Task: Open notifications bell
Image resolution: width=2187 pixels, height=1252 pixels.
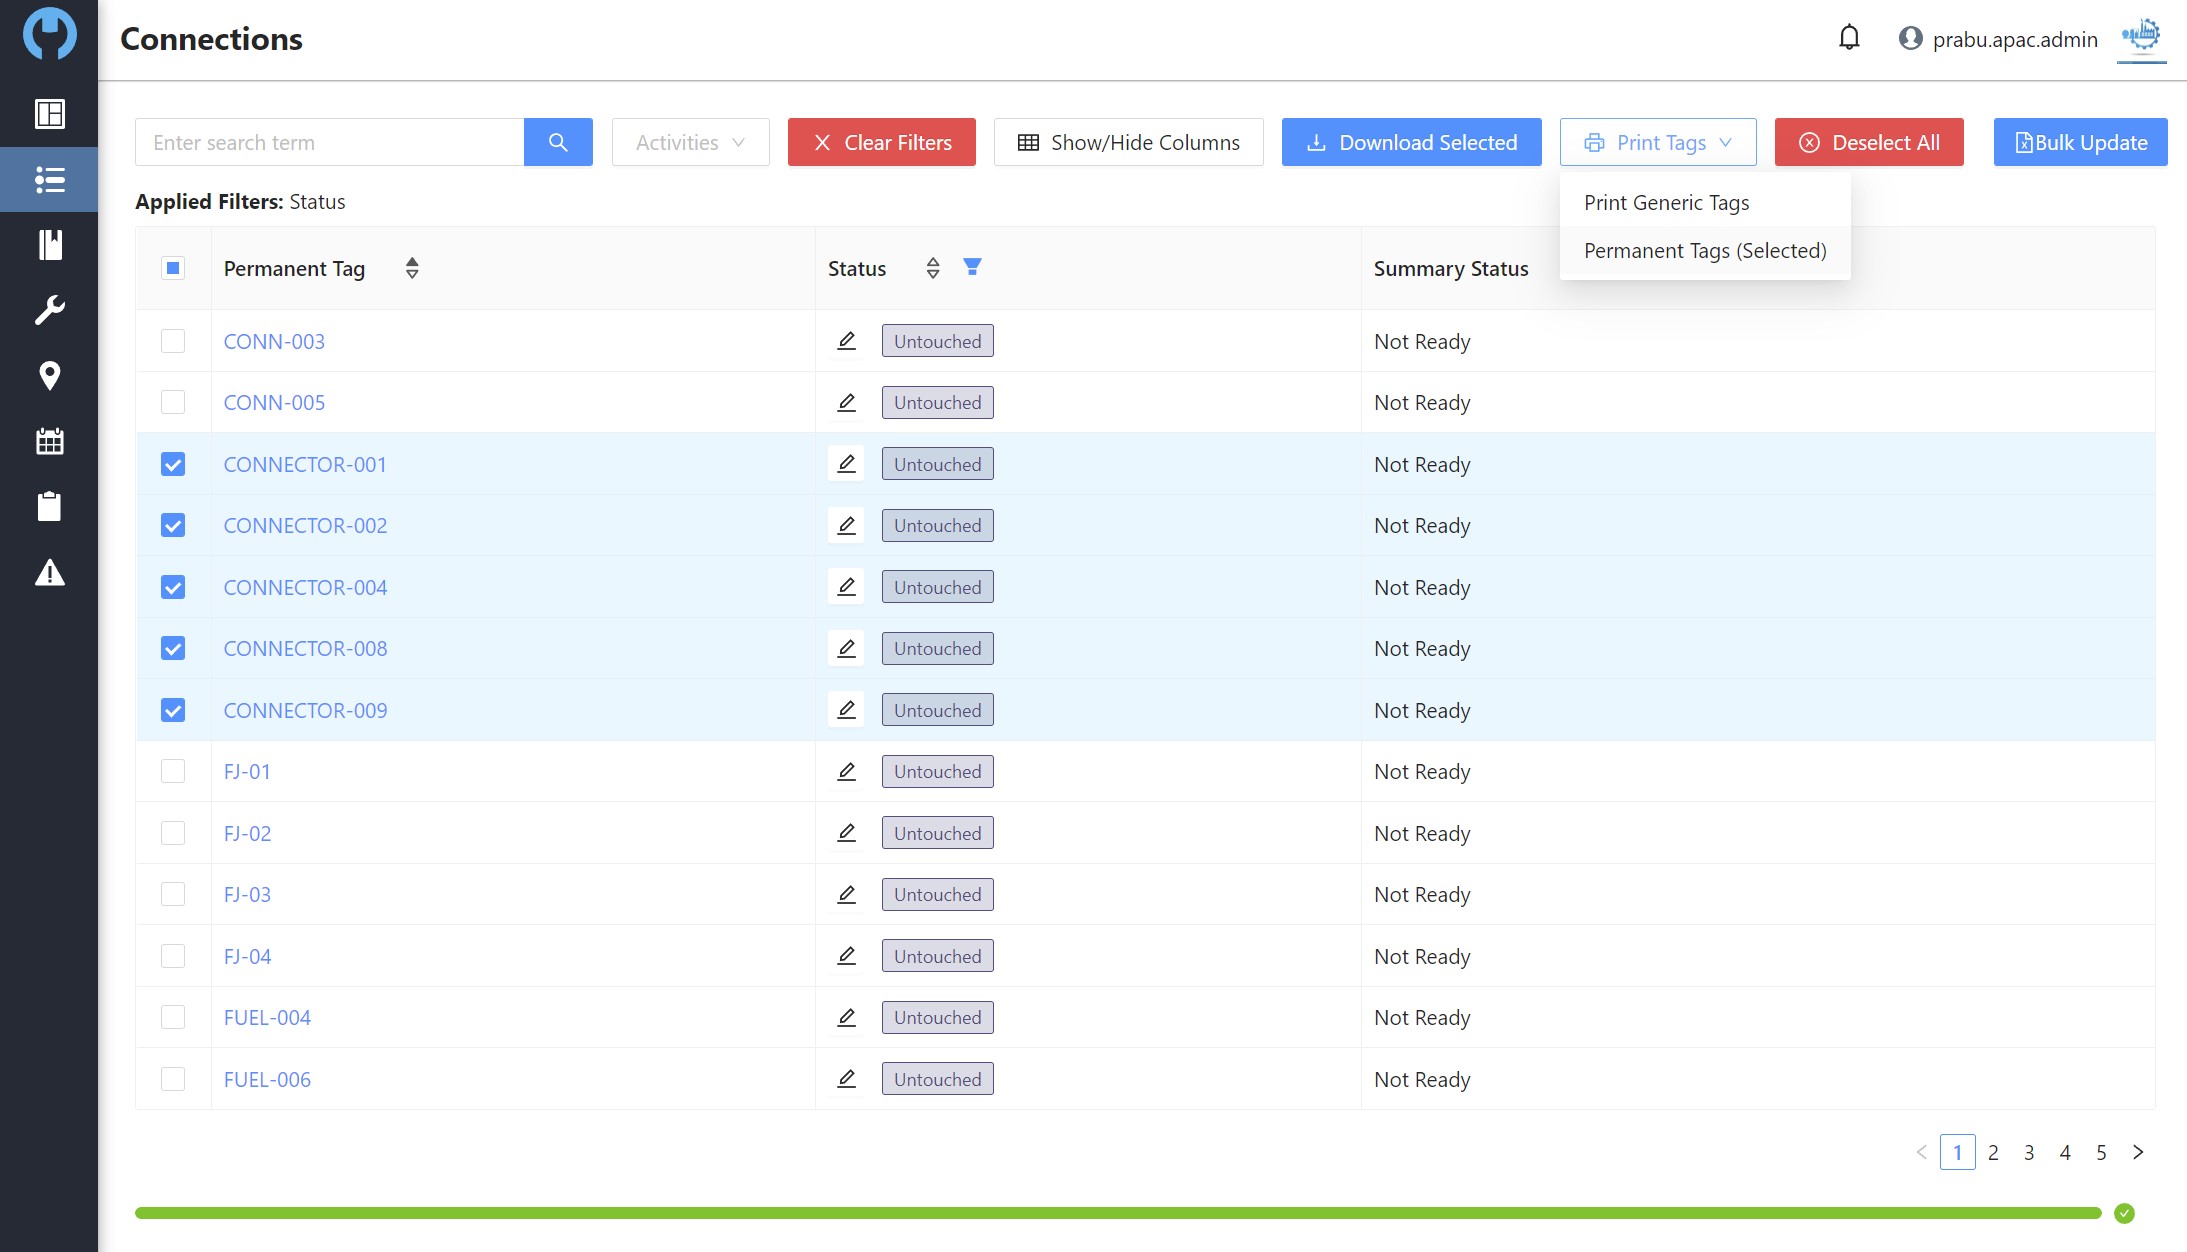Action: [1849, 38]
